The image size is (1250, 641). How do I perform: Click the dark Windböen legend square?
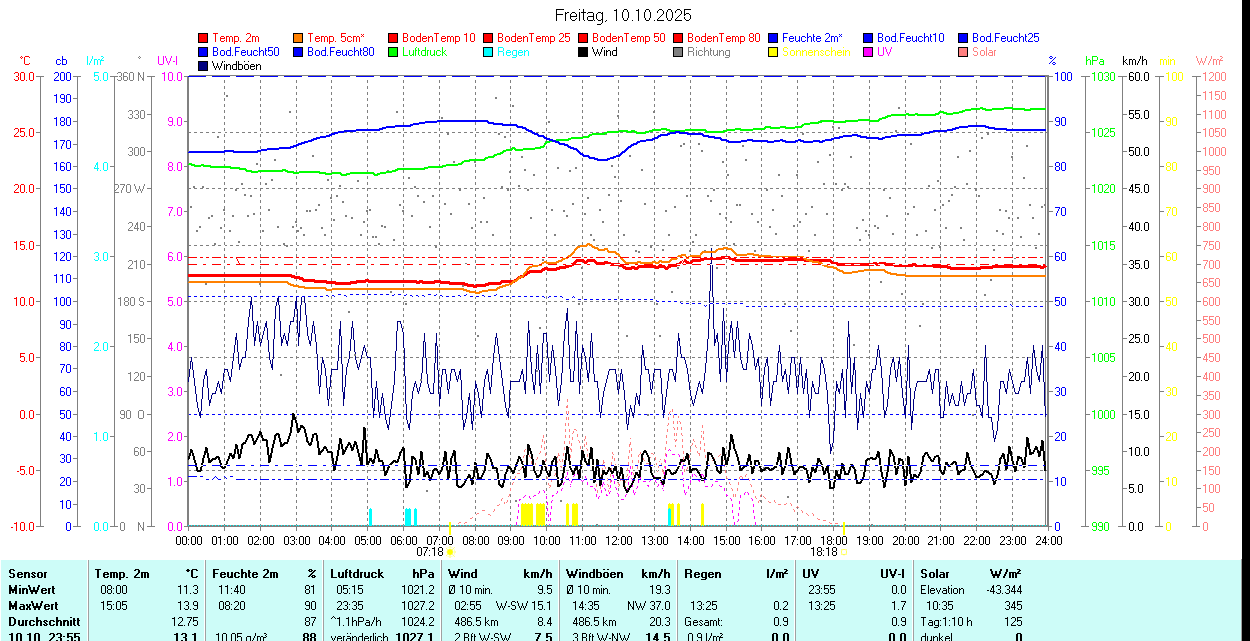(204, 66)
